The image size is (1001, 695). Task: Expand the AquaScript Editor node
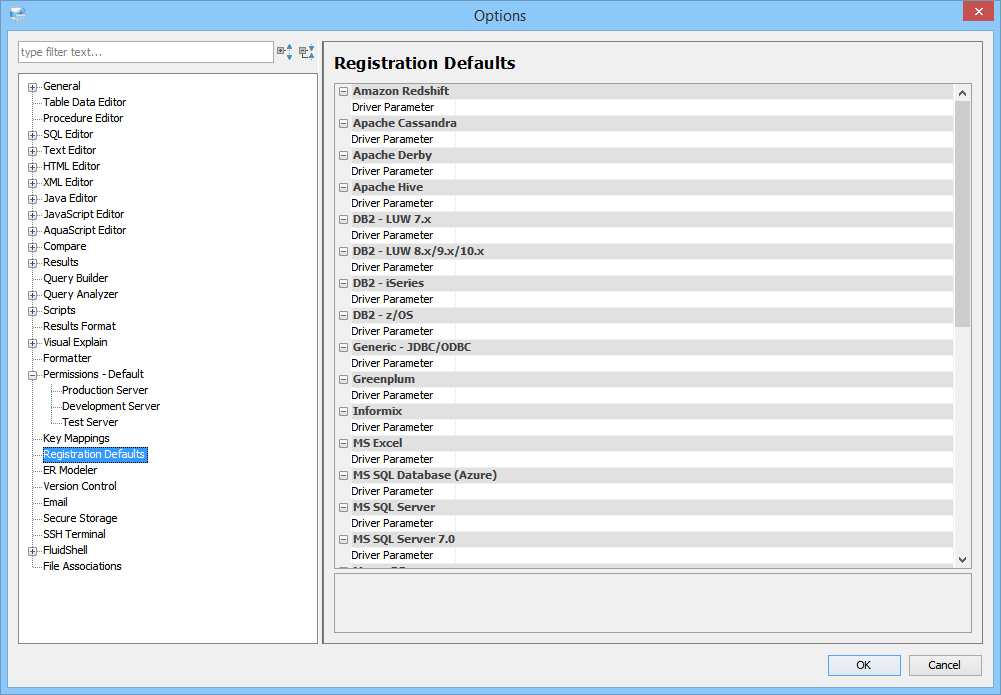(33, 230)
